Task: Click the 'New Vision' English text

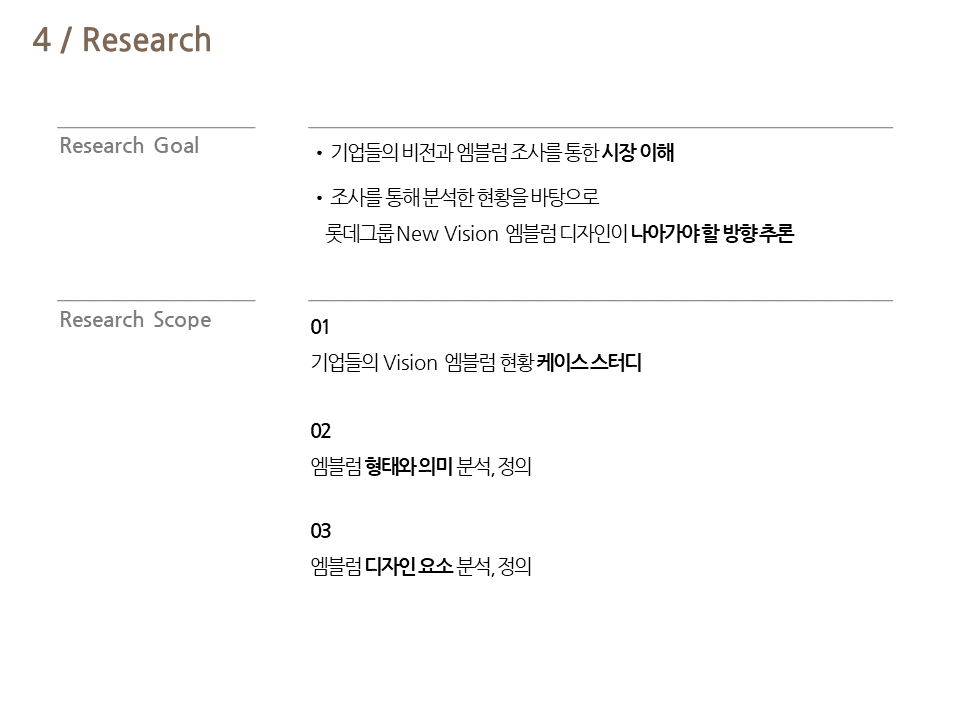Action: (x=448, y=234)
